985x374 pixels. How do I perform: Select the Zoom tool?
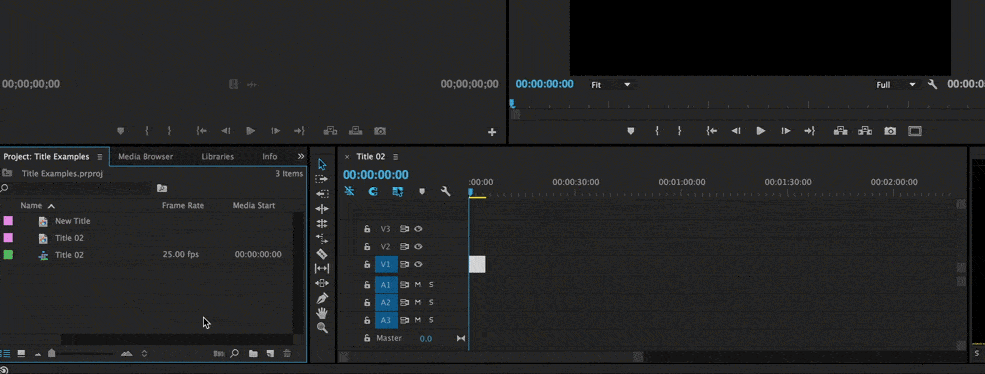click(322, 327)
